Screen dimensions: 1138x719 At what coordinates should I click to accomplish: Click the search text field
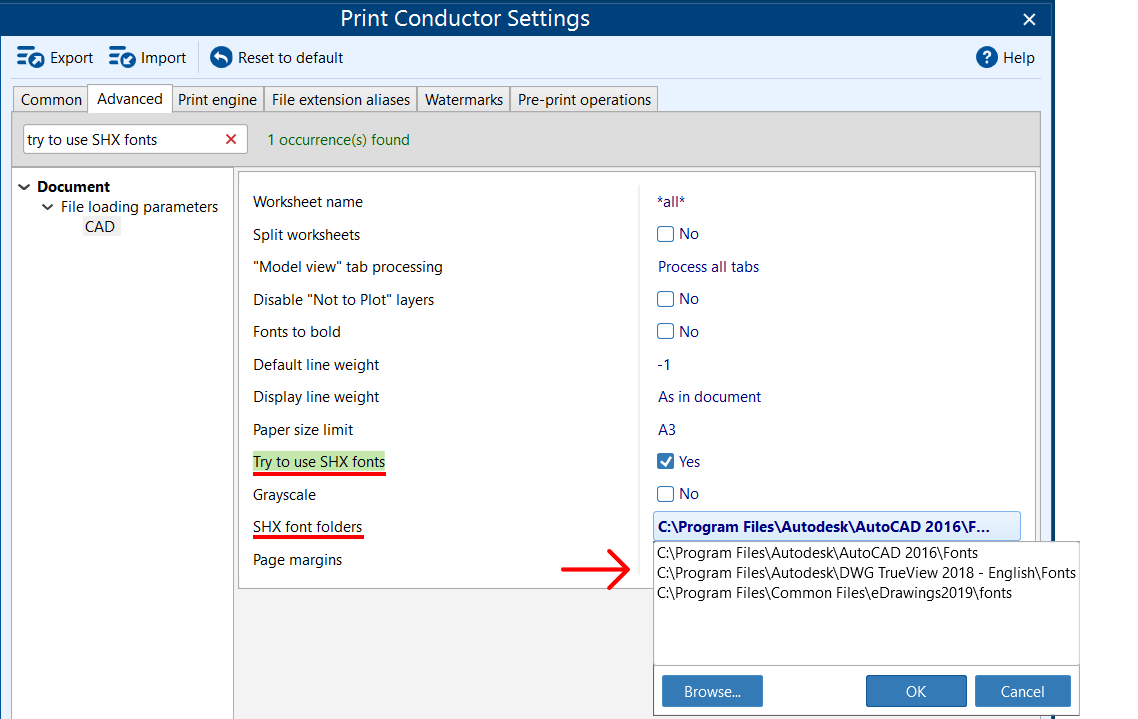click(120, 140)
